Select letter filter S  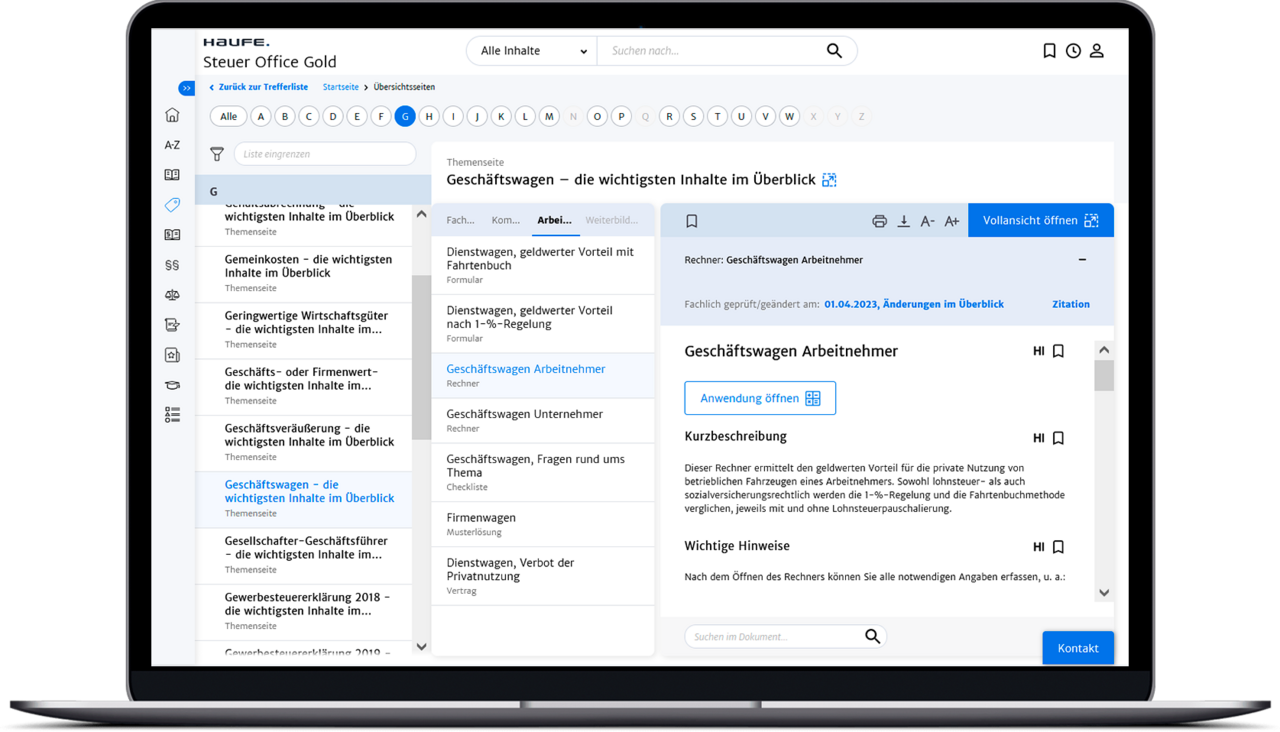pyautogui.click(x=693, y=117)
